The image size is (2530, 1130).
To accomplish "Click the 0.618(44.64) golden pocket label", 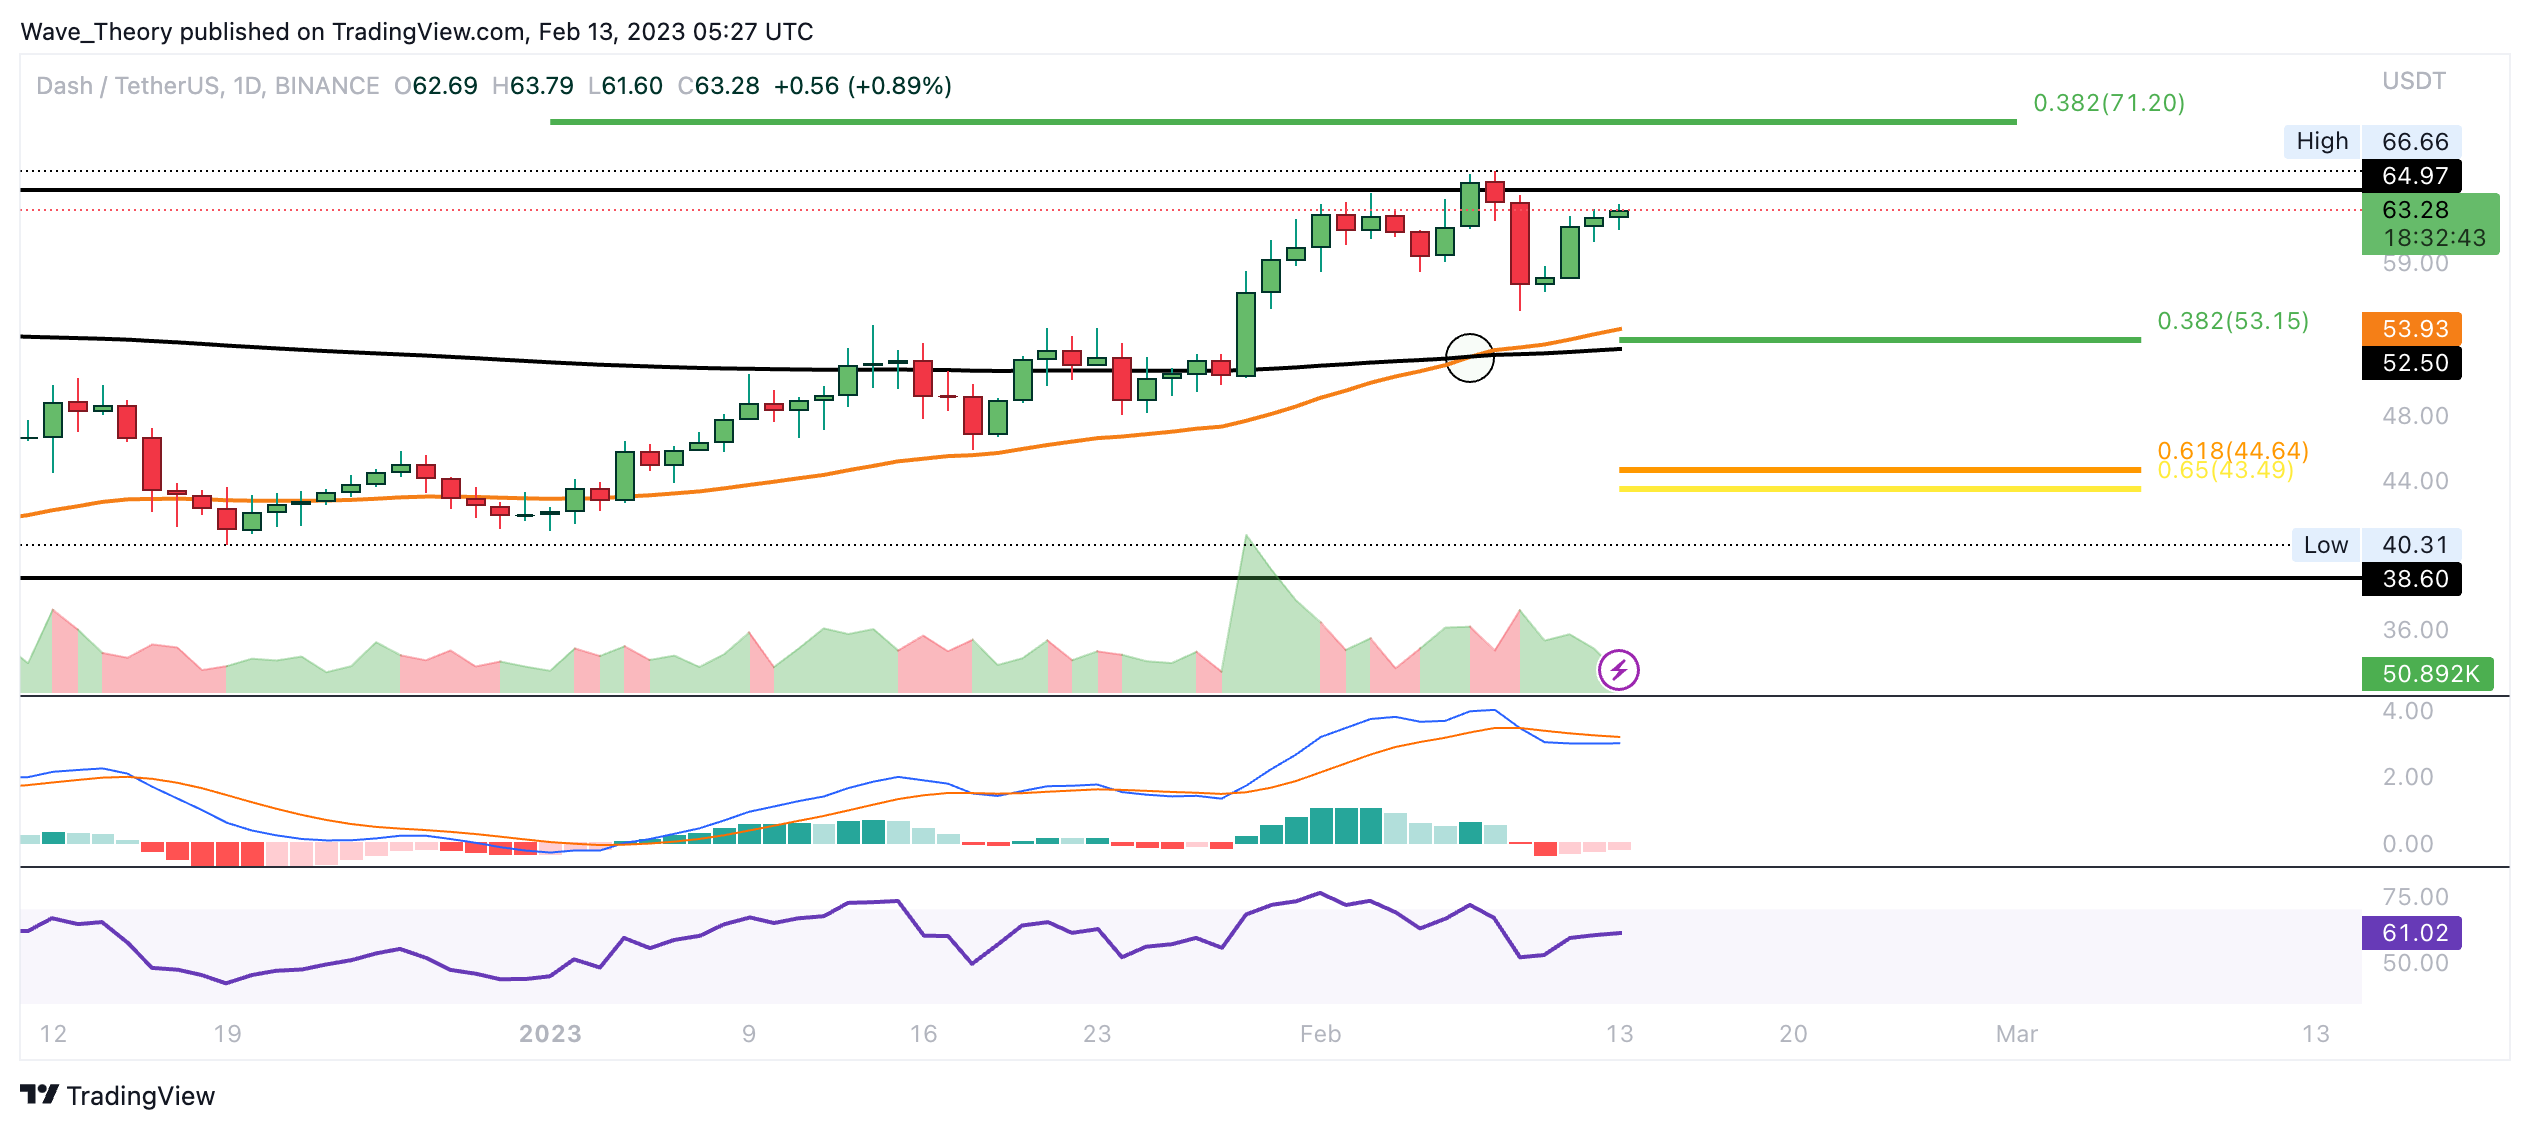I will [2232, 450].
